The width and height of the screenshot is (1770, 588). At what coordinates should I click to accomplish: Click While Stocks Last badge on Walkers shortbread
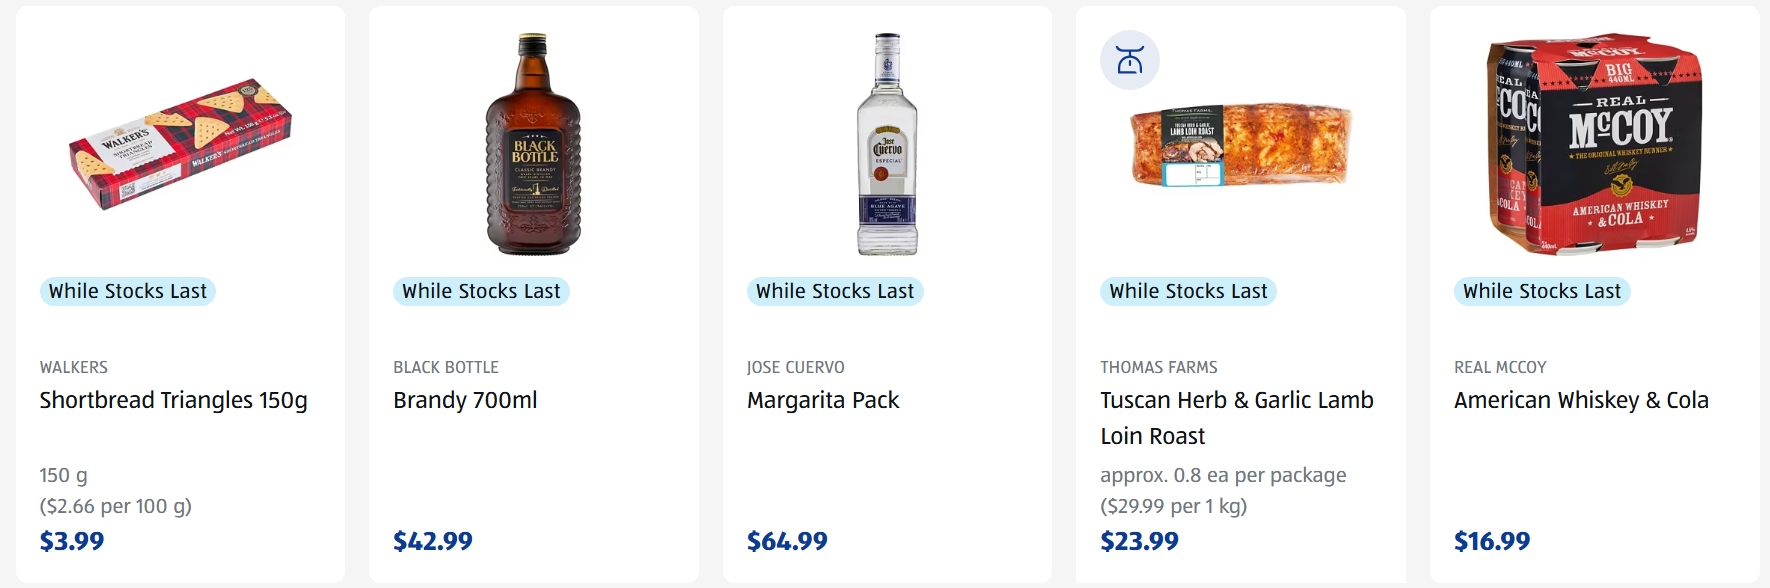128,291
